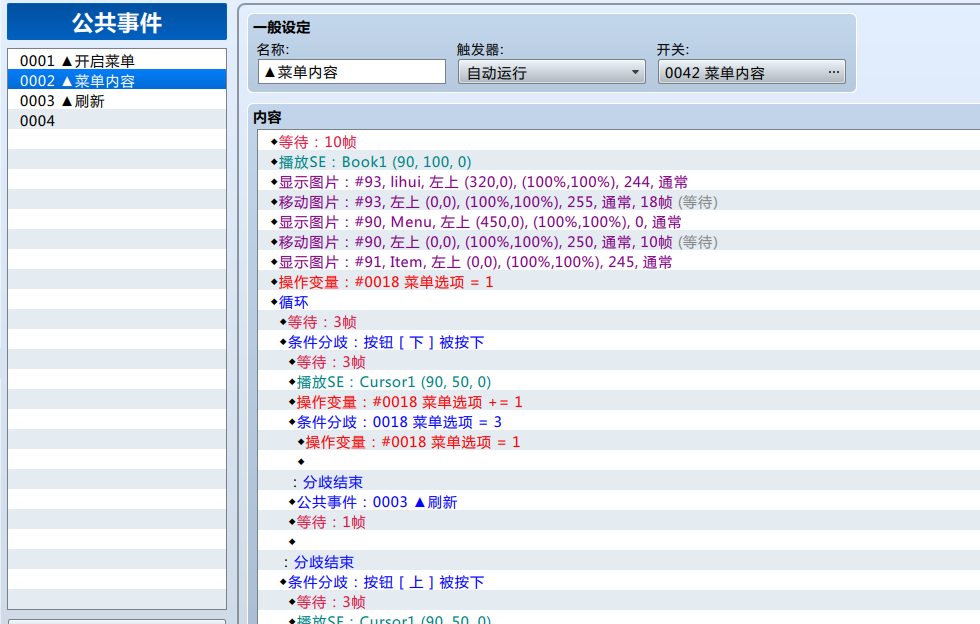The image size is (980, 624).
Task: Open switch picker via ellipsis button
Action: pyautogui.click(x=833, y=72)
